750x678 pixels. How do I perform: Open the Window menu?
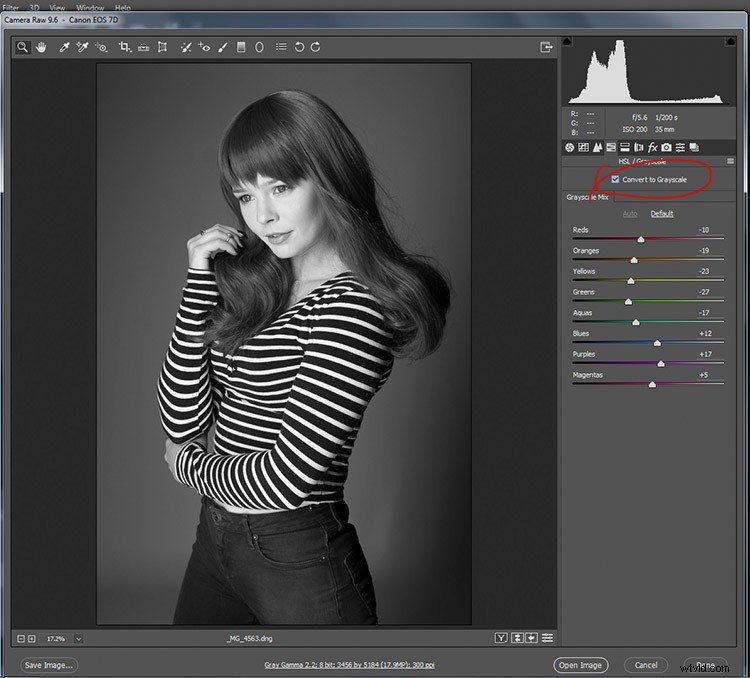pos(90,7)
